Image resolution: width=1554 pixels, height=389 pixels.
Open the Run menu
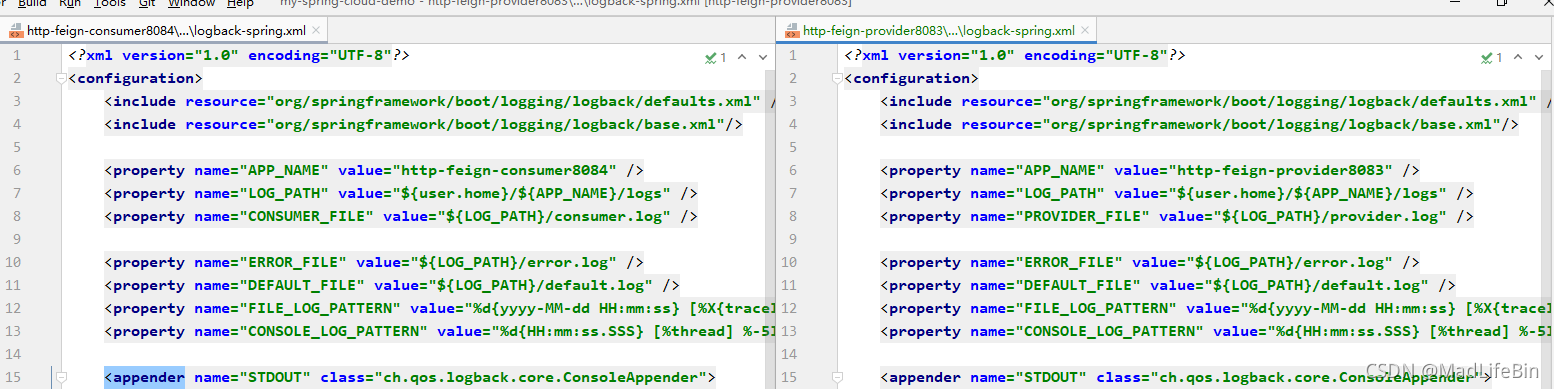(70, 3)
